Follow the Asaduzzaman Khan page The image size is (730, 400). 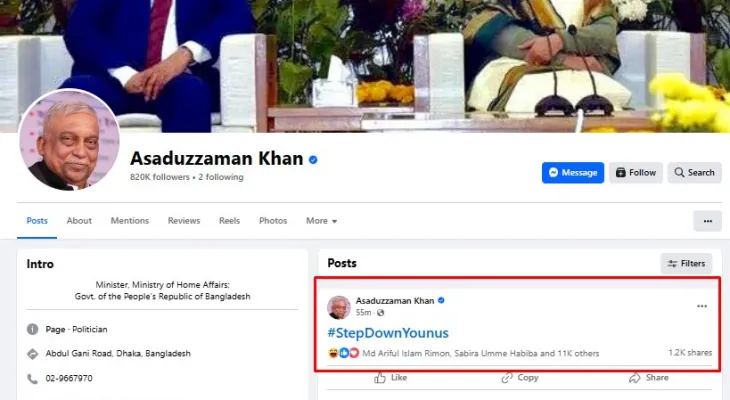tap(635, 173)
